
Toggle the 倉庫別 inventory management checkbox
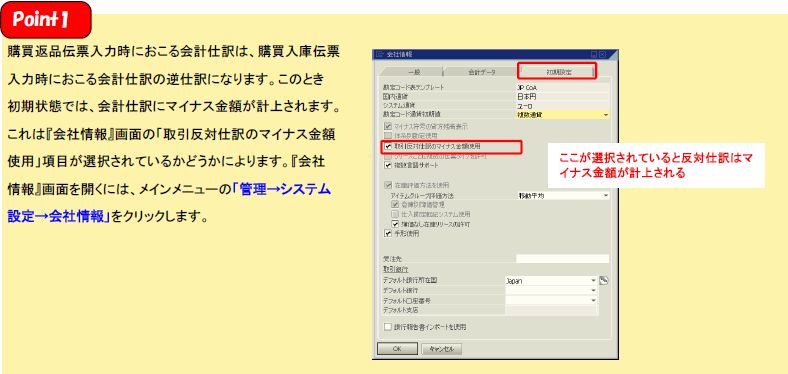395,205
